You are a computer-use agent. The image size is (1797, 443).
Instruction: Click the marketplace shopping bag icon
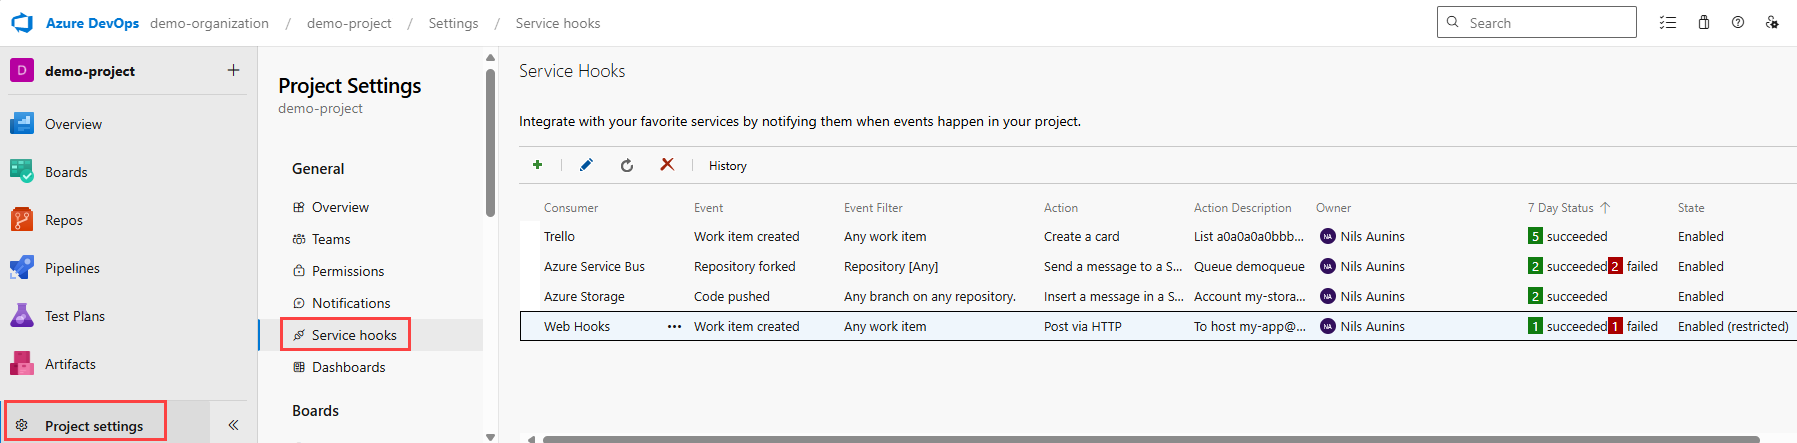(1704, 22)
